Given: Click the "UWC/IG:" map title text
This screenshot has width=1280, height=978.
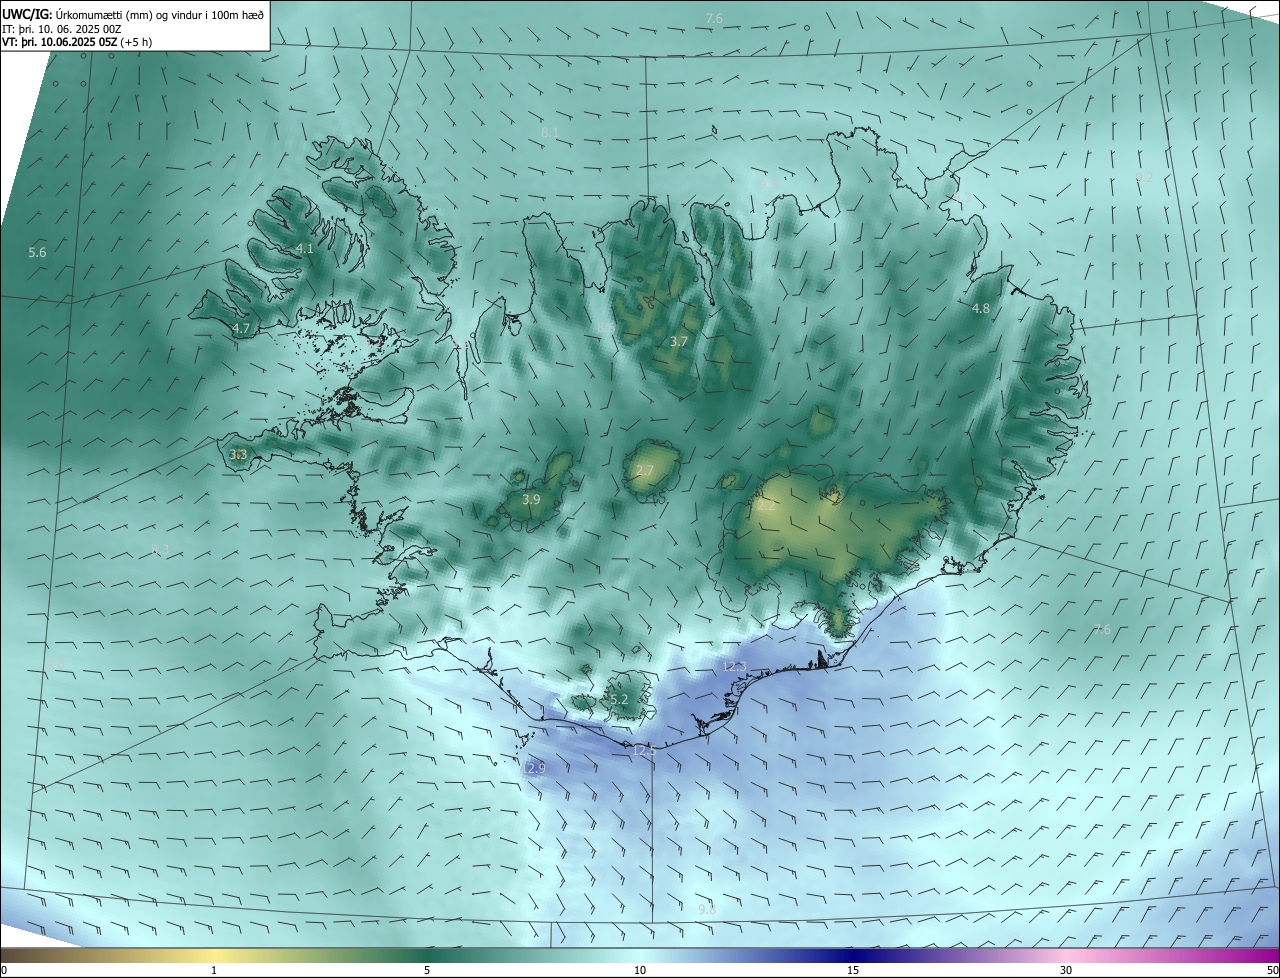Looking at the screenshot, I should point(28,15).
